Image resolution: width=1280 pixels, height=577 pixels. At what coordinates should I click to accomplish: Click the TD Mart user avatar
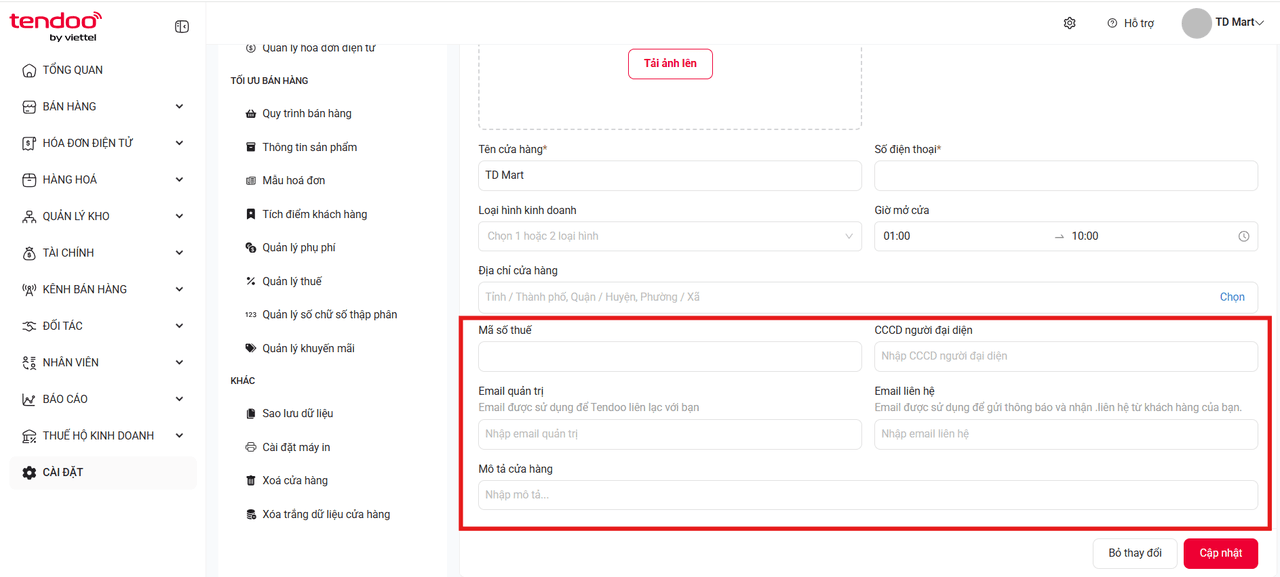1197,23
